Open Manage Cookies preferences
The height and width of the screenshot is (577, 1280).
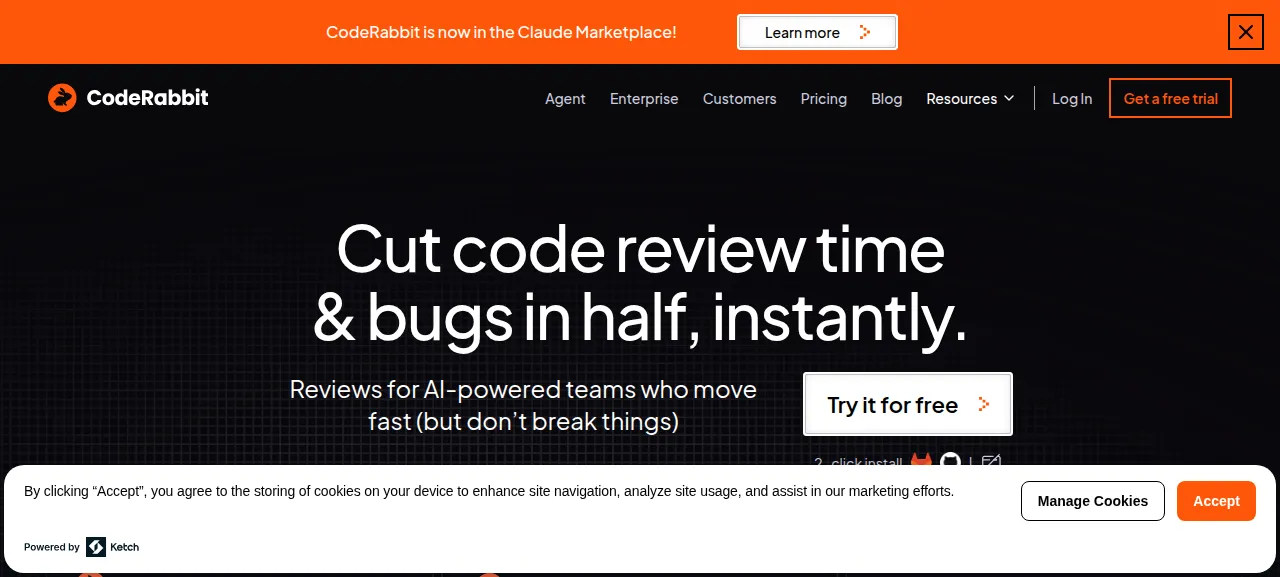click(x=1093, y=501)
